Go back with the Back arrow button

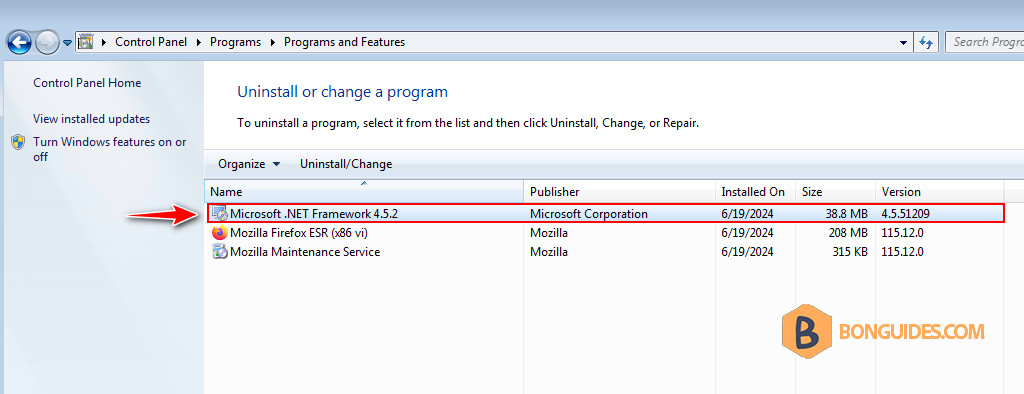[19, 42]
